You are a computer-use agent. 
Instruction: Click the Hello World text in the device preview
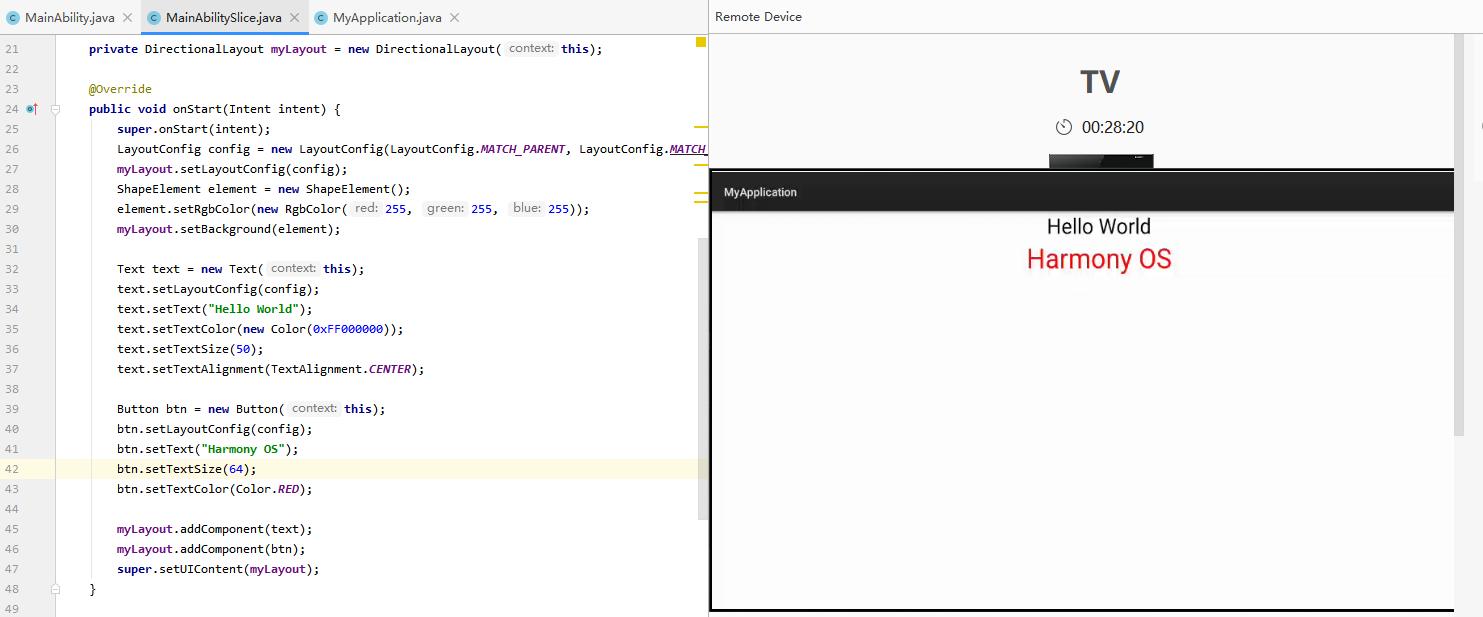click(1099, 227)
